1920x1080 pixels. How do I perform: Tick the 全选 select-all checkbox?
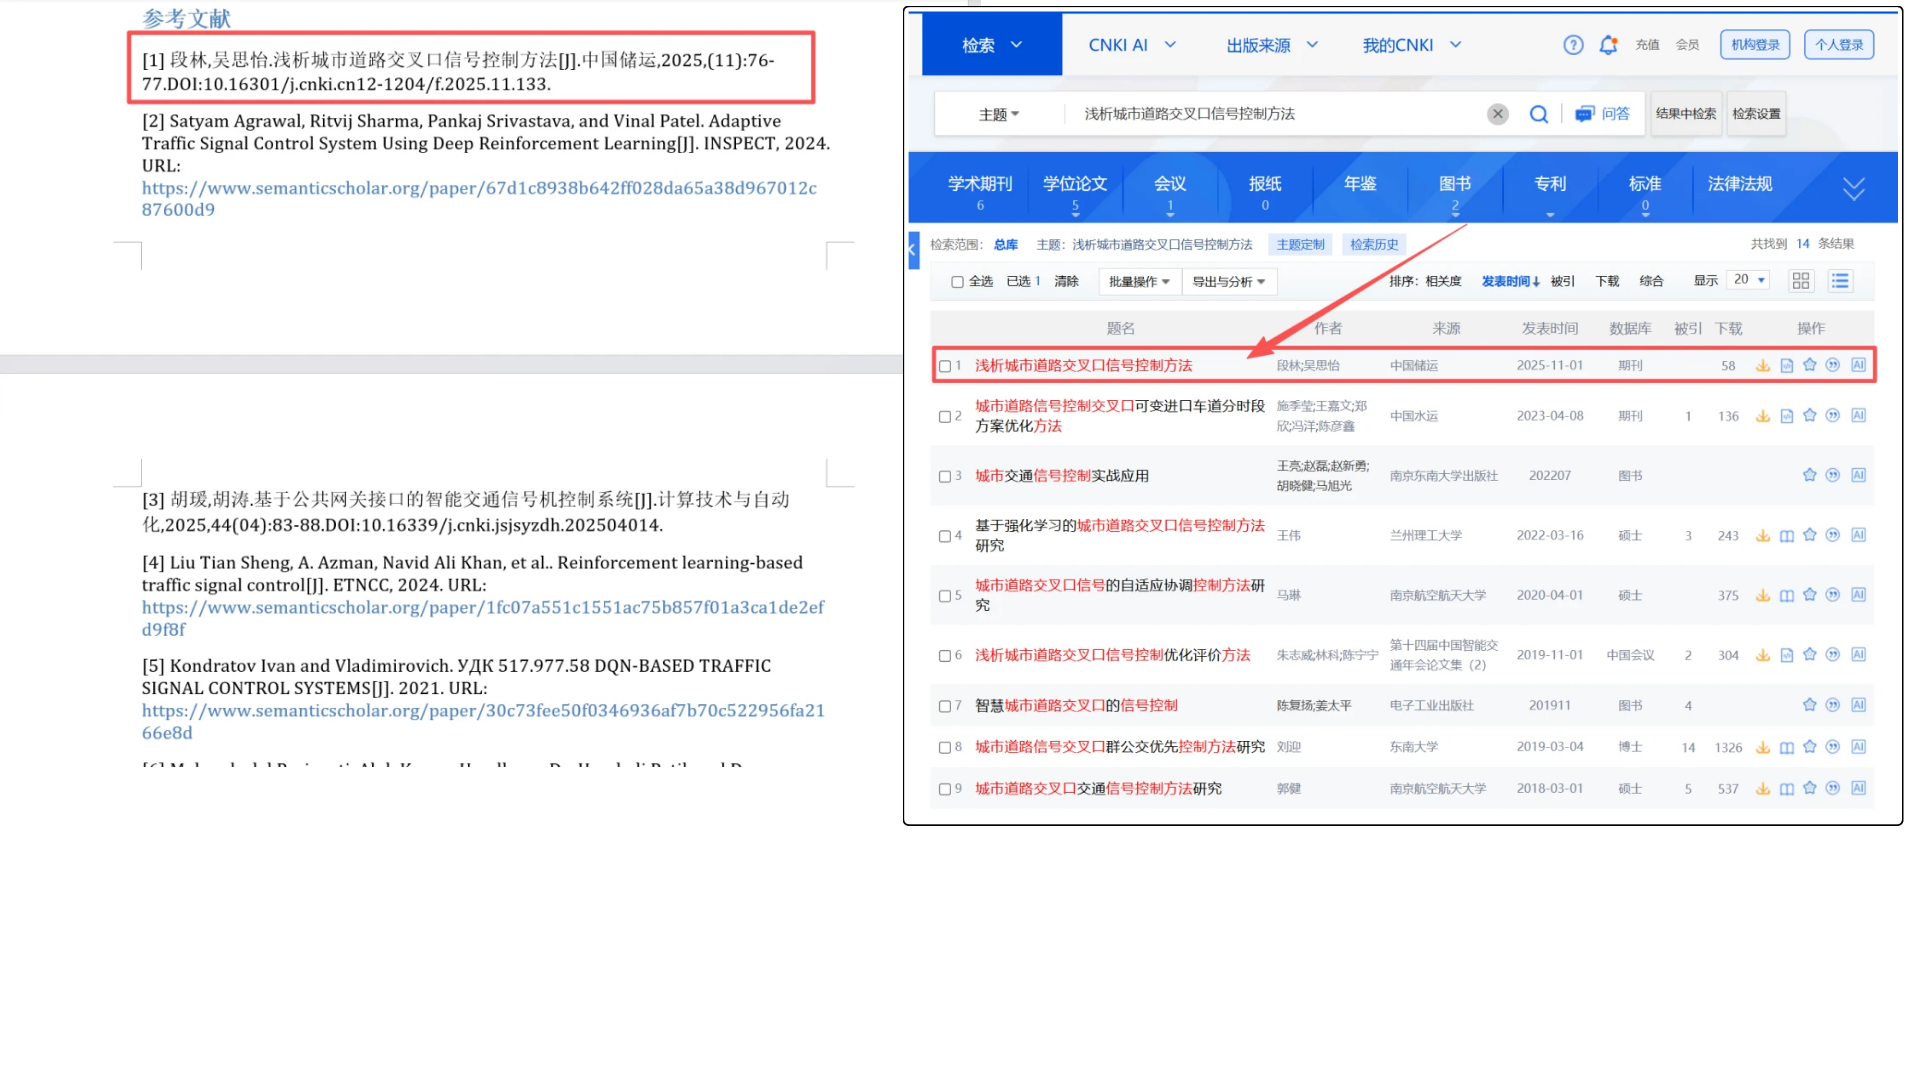click(x=957, y=282)
